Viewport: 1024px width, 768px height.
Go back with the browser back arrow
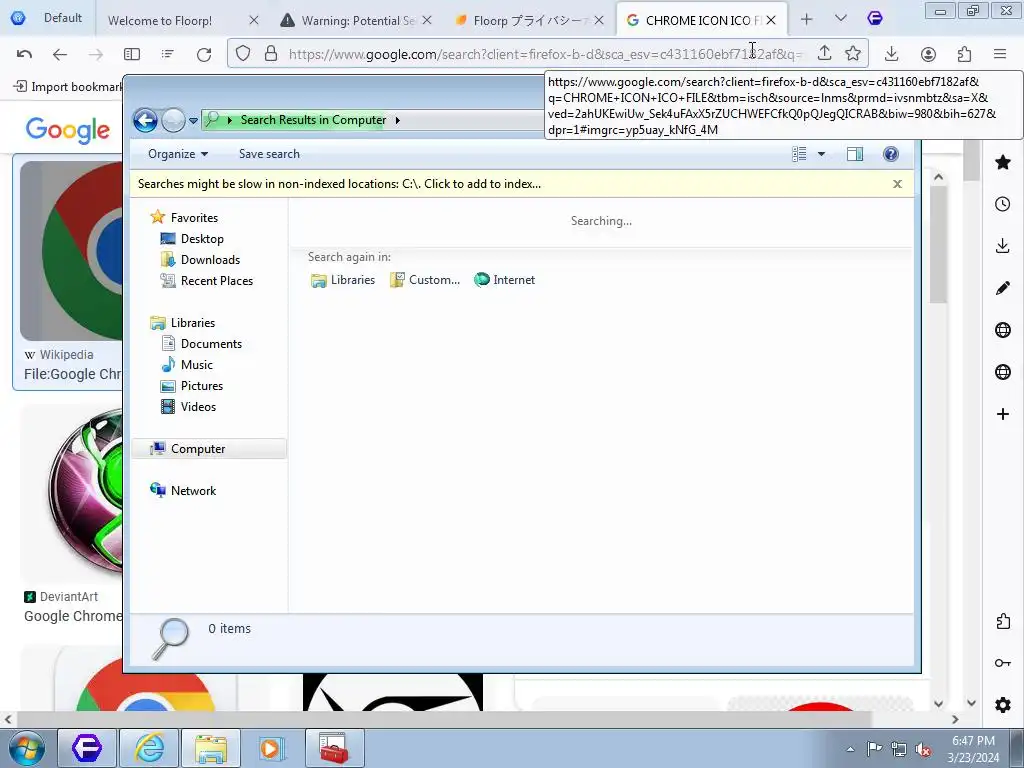pos(59,54)
